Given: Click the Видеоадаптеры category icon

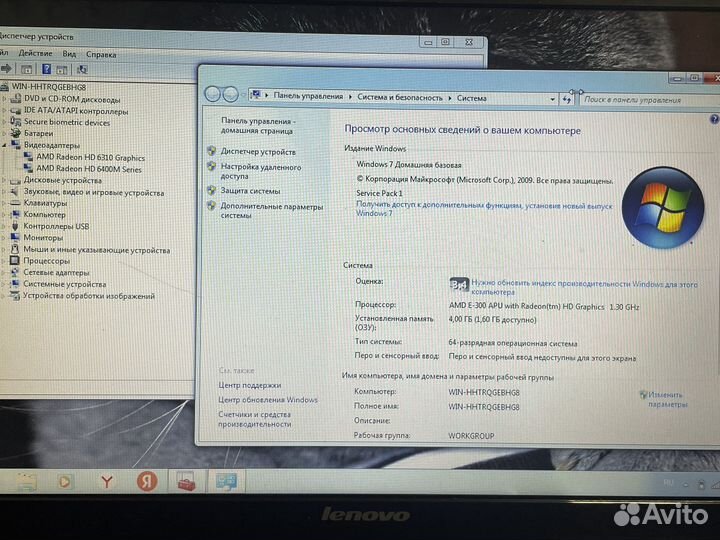Looking at the screenshot, I should pyautogui.click(x=16, y=145).
